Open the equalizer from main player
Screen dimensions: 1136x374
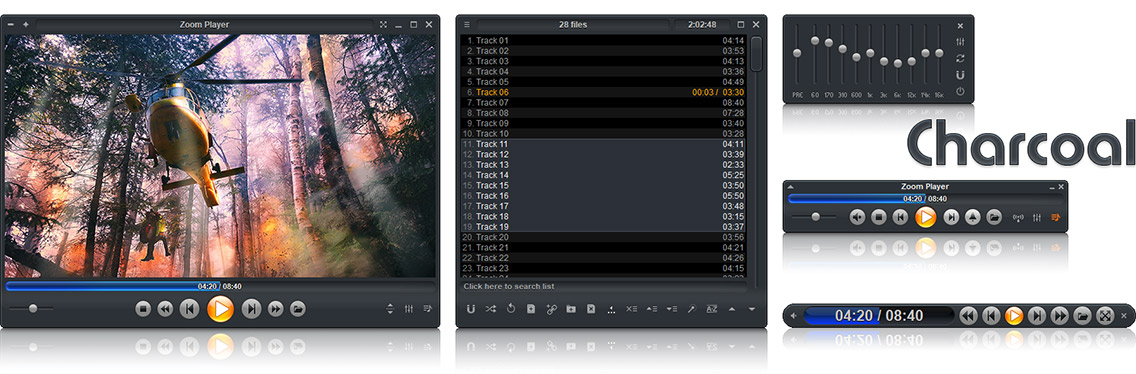tap(409, 309)
